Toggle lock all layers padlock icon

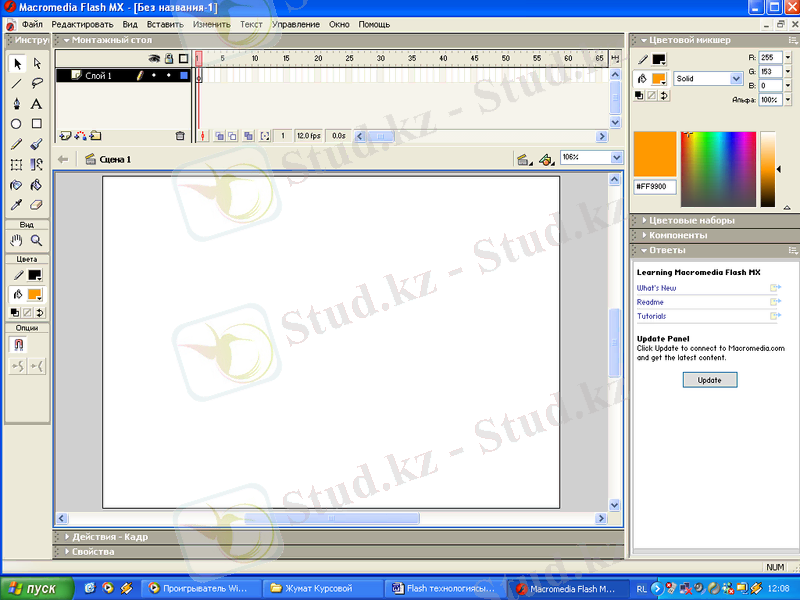pyautogui.click(x=169, y=59)
